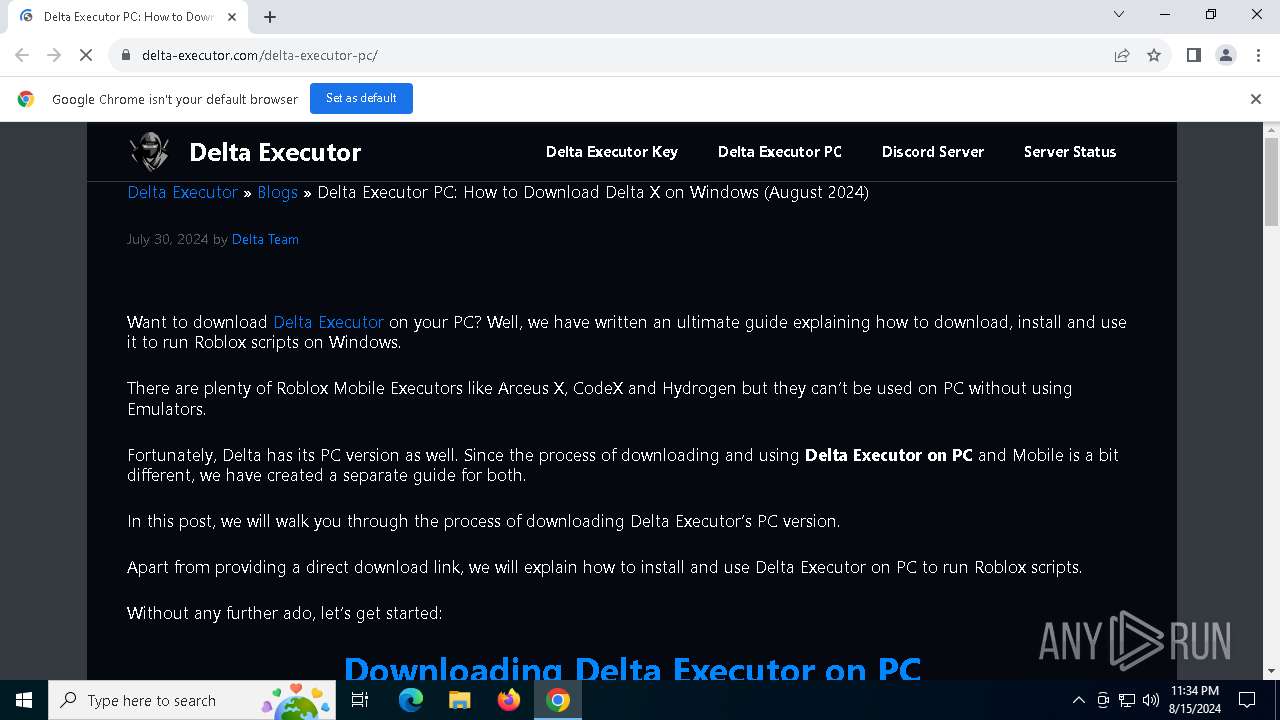1280x720 pixels.
Task: Launch Firefox from the taskbar
Action: click(x=509, y=700)
